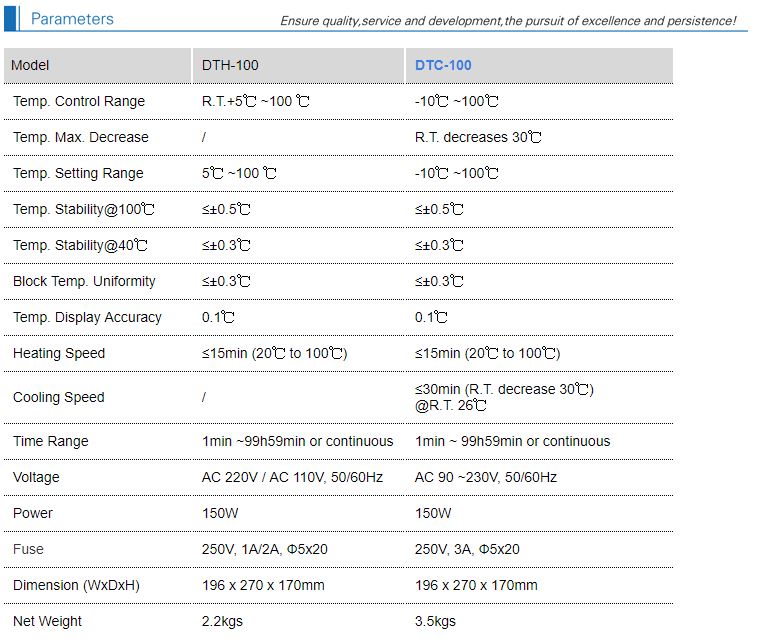Click DTH-100 heating speed ≤15min value
This screenshot has height=642, width=757.
point(274,353)
